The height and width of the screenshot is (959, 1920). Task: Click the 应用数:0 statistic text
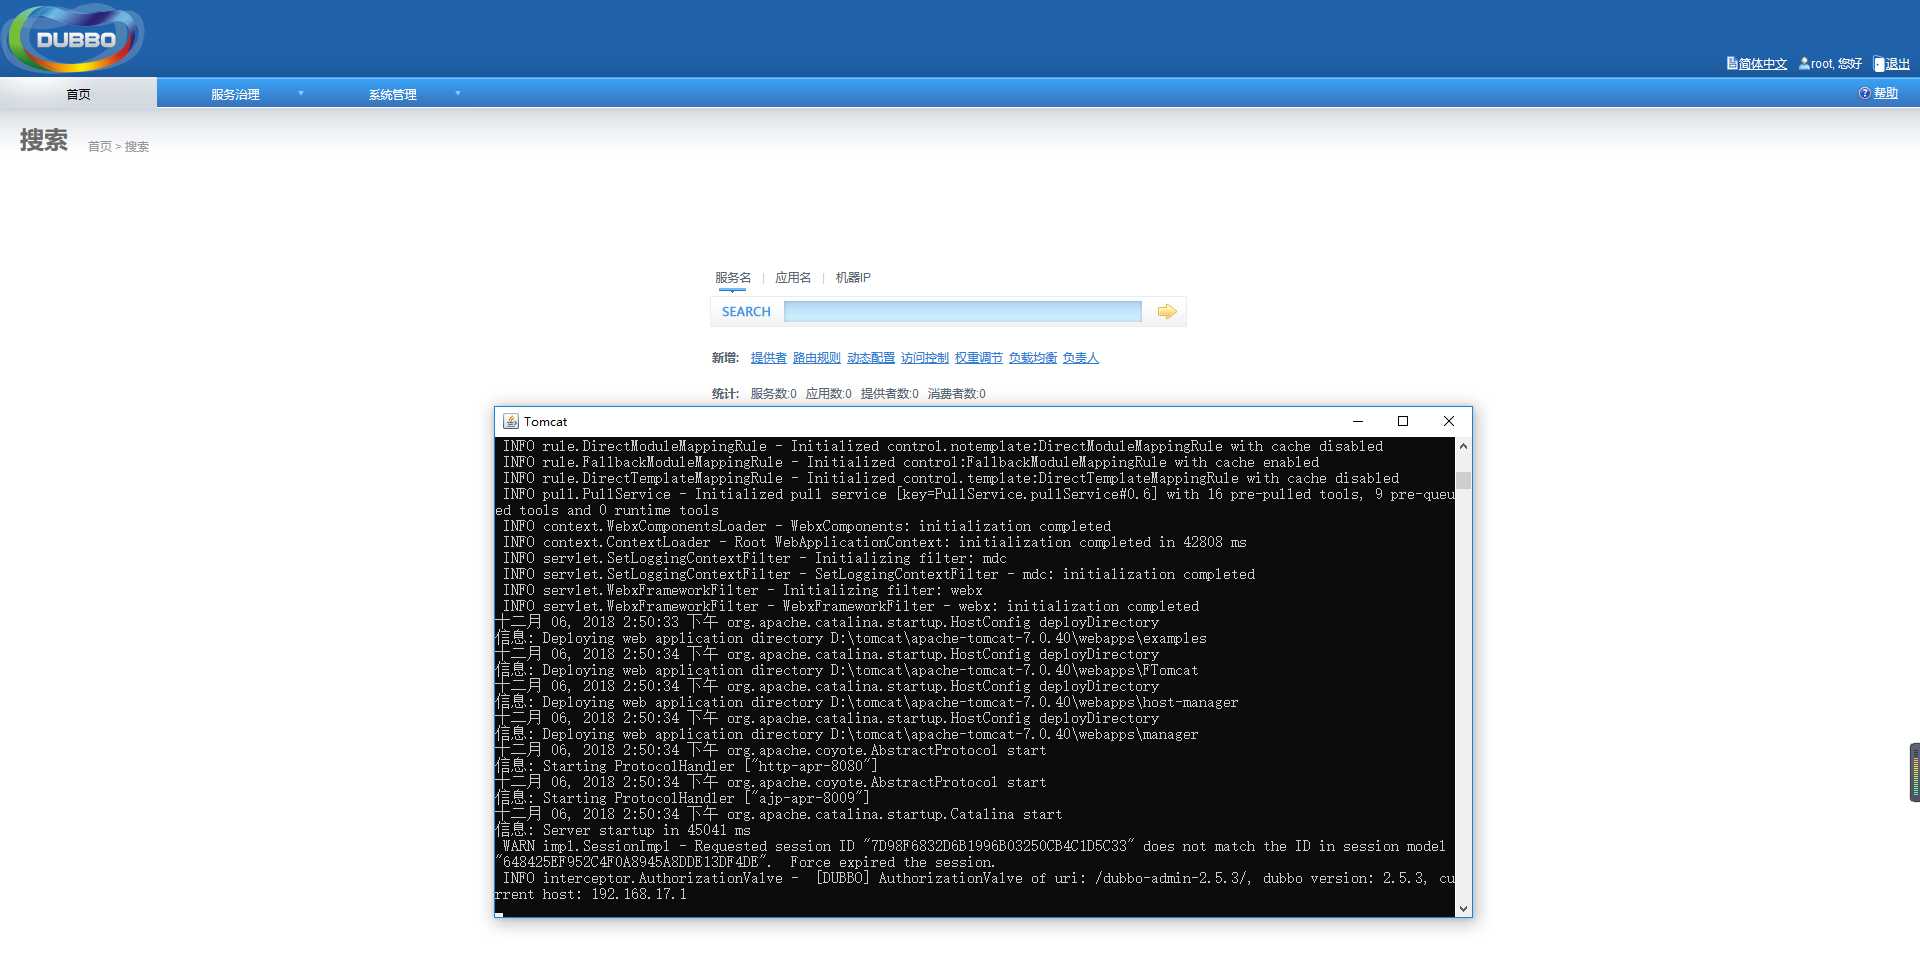point(828,394)
